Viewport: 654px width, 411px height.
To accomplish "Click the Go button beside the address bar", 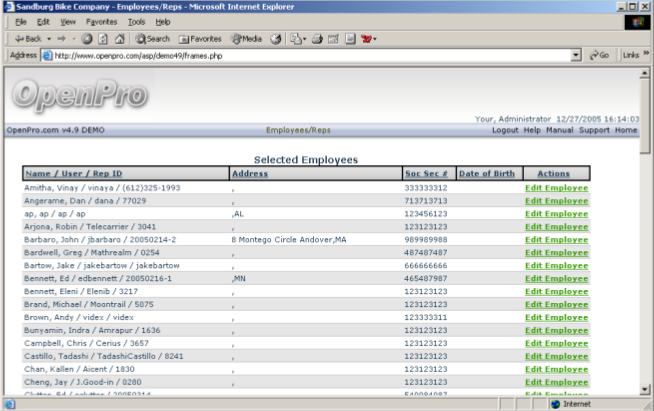I will [x=599, y=56].
